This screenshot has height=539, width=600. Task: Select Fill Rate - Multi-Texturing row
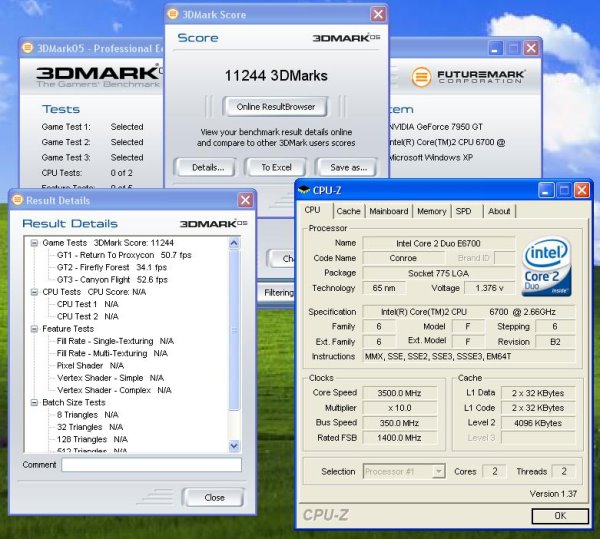pyautogui.click(x=112, y=353)
